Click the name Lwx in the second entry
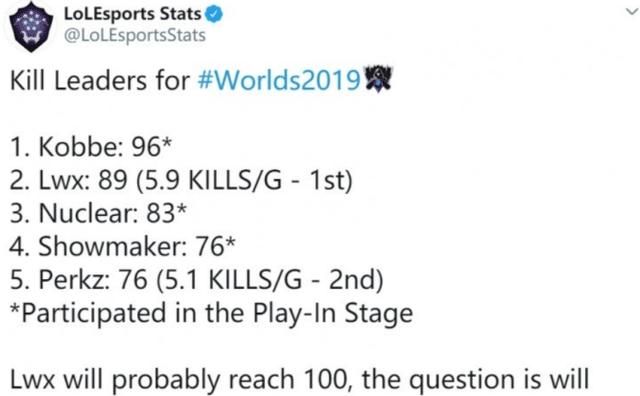Screen dimensions: 640x396 [x=64, y=180]
